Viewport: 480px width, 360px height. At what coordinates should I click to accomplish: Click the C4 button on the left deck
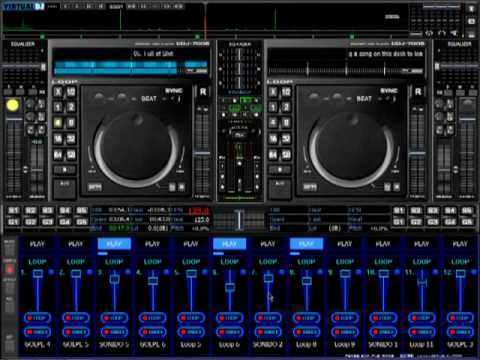(65, 222)
